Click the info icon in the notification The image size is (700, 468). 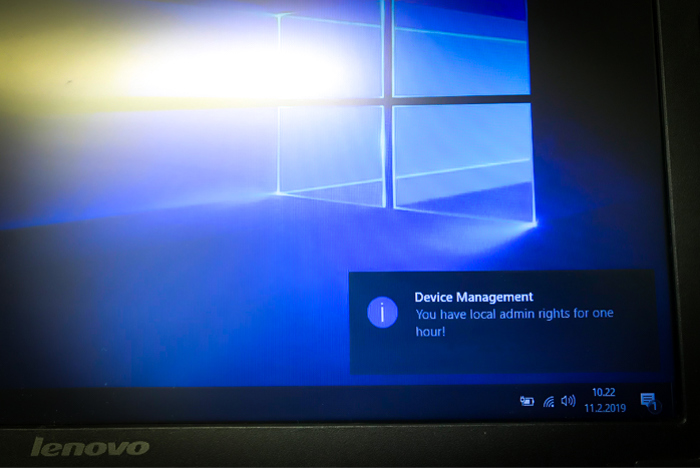[x=382, y=312]
